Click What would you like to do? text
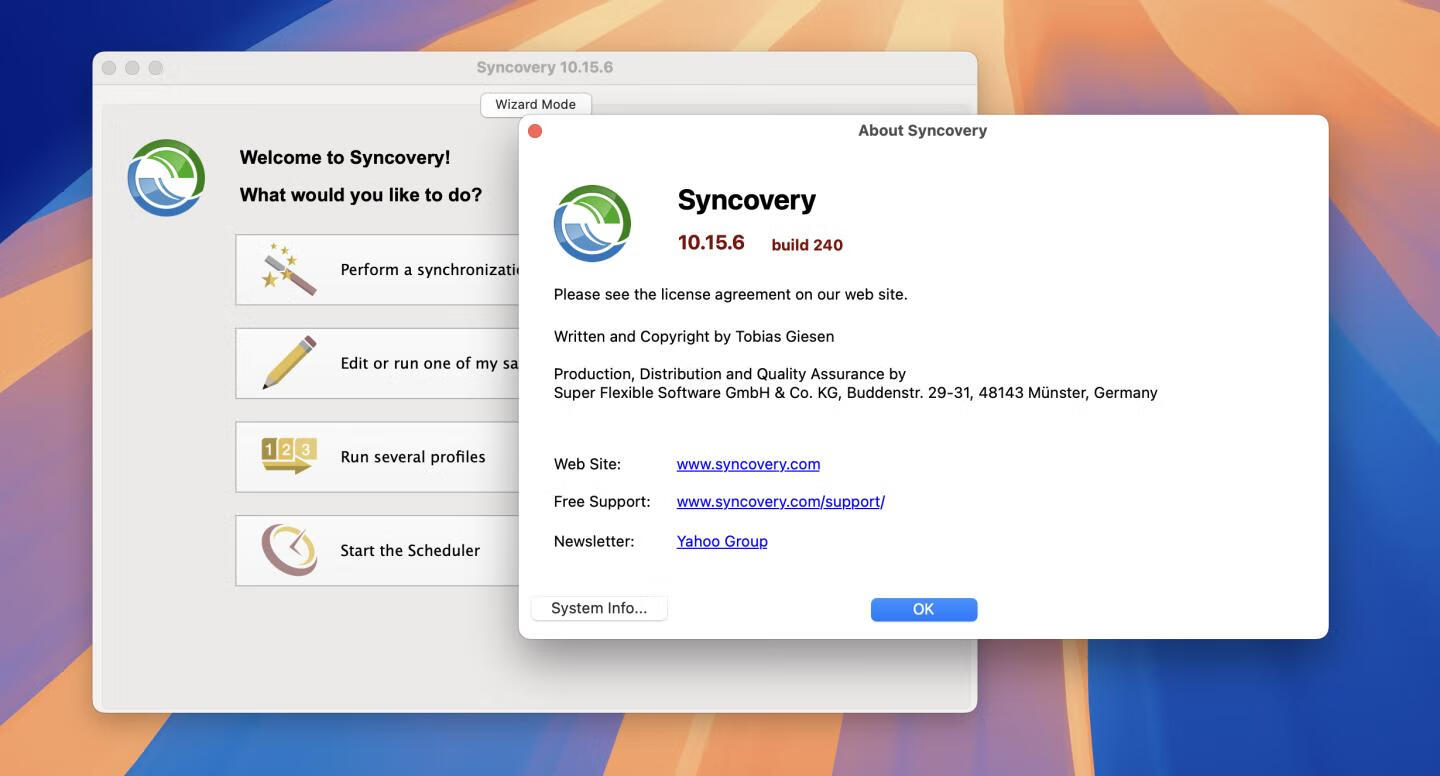 (x=361, y=195)
